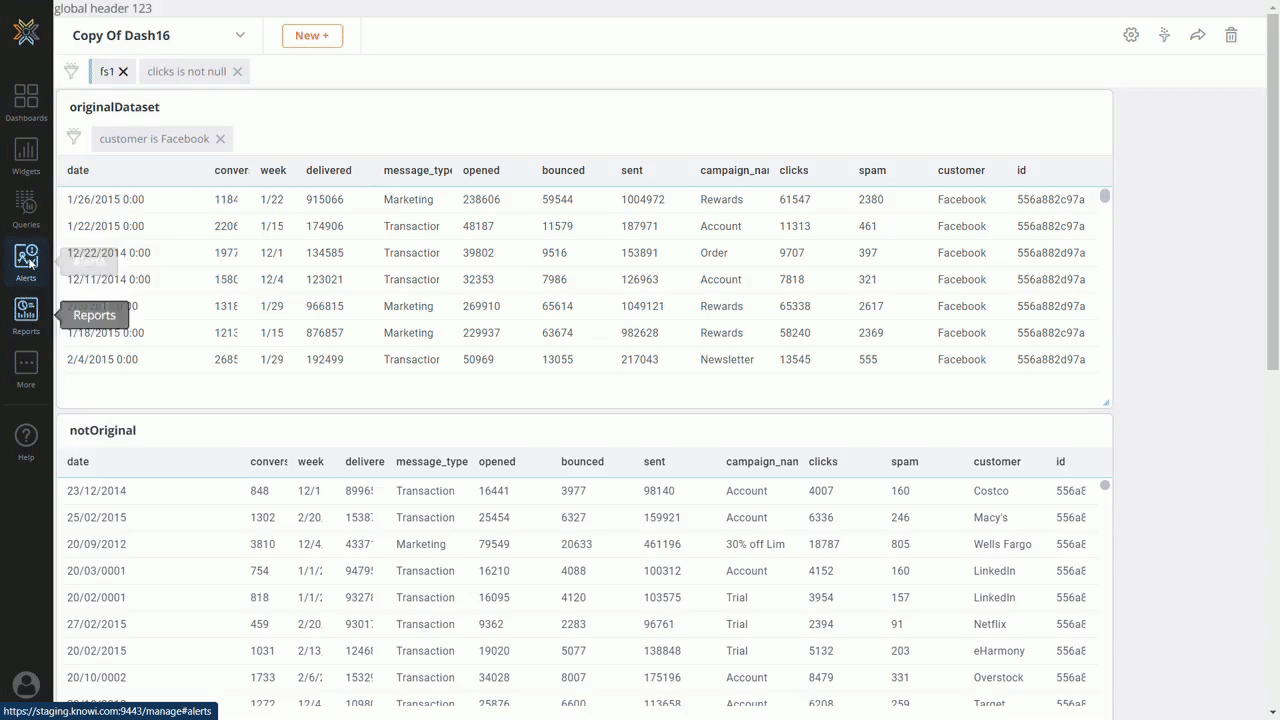Remove the fs1 filter chip

click(123, 72)
